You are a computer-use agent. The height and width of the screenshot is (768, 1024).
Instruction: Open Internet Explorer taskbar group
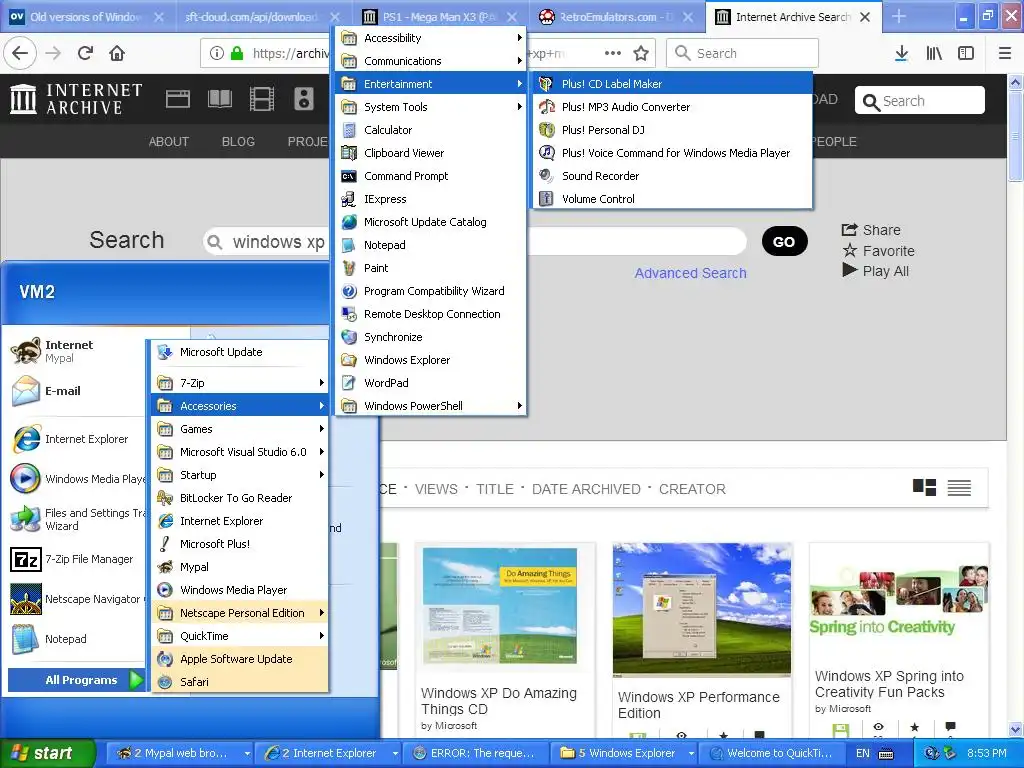(x=328, y=753)
